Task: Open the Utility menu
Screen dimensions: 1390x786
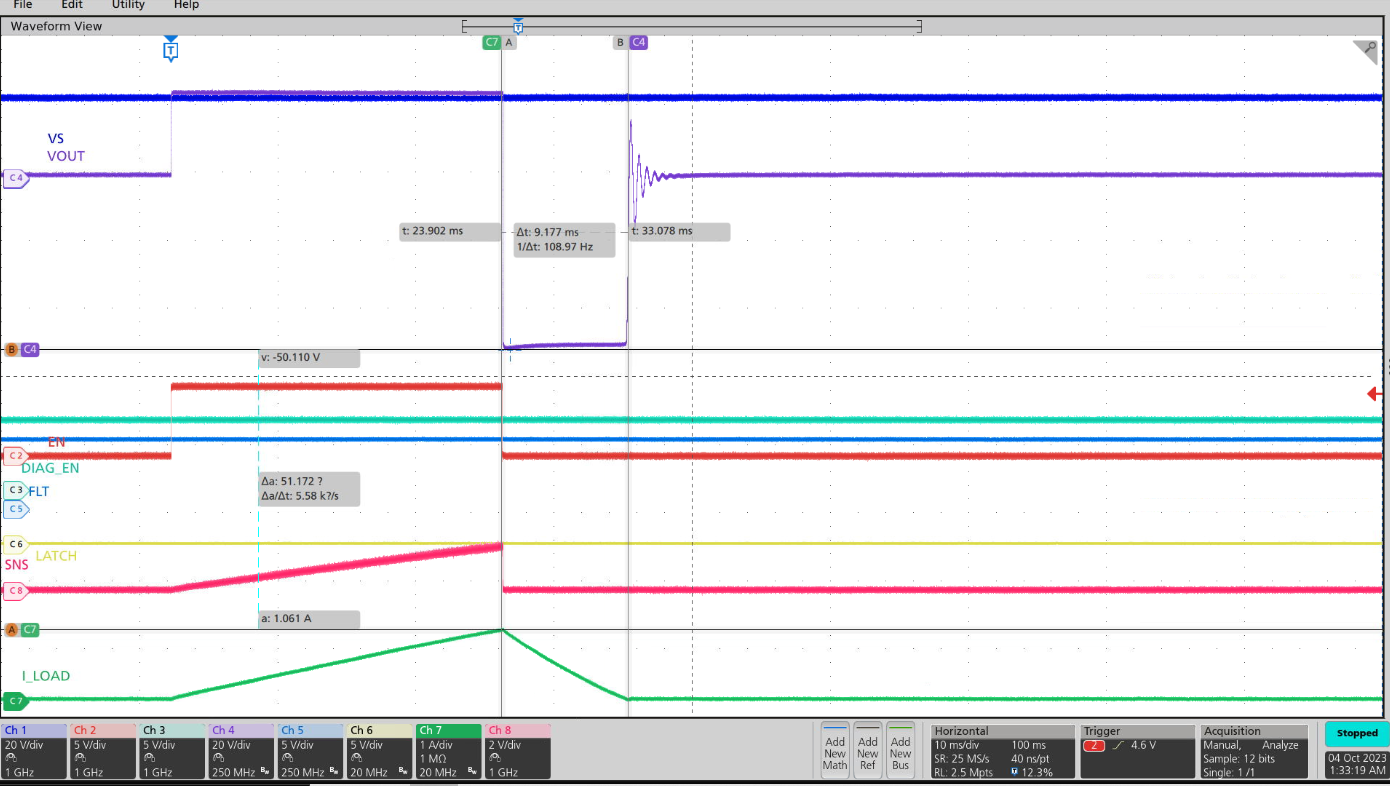Action: pos(128,5)
